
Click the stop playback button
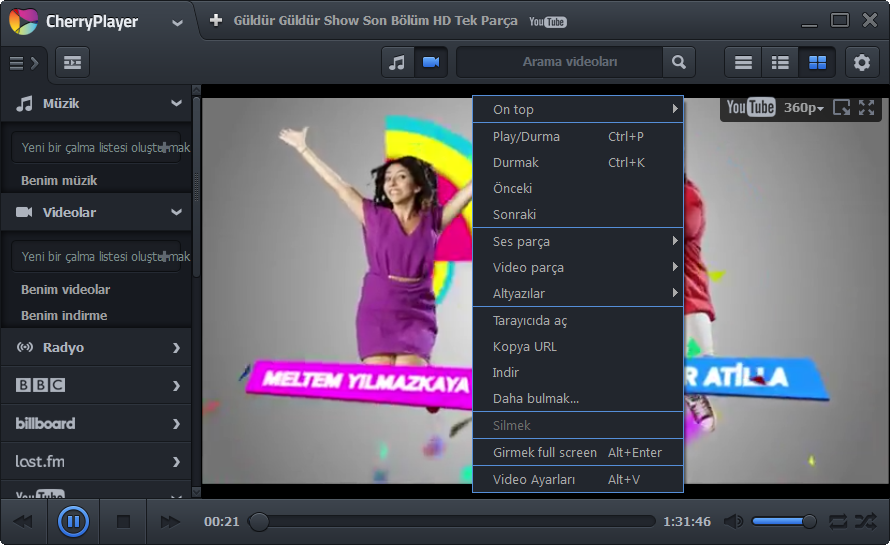[123, 521]
